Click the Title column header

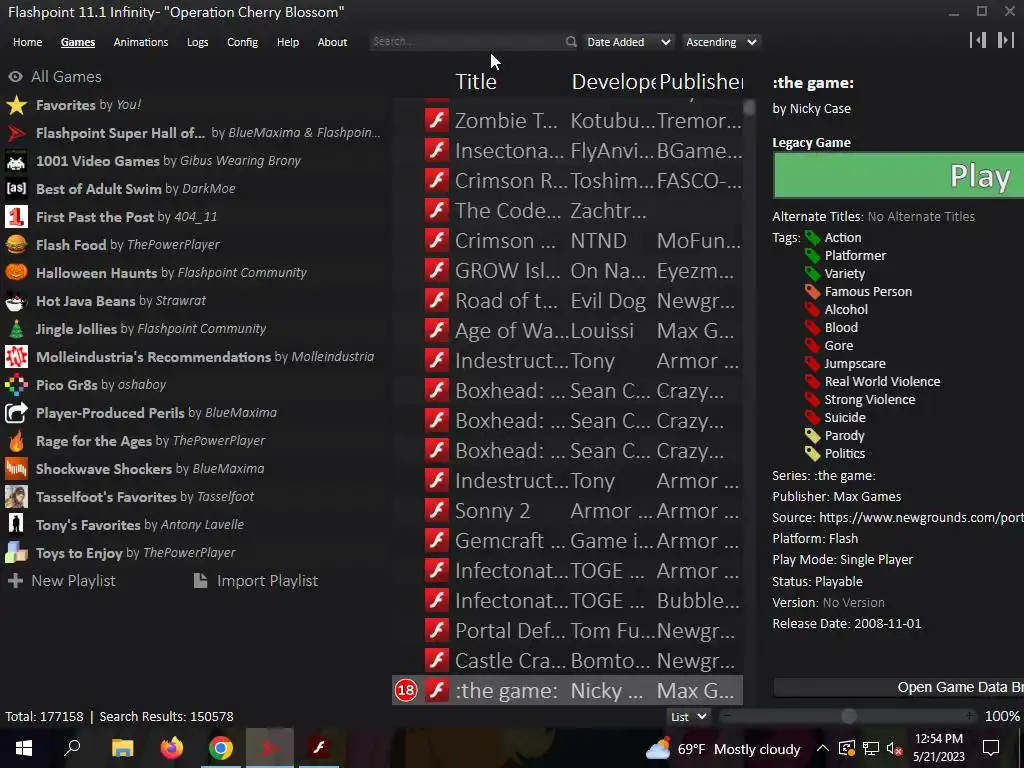(x=475, y=82)
